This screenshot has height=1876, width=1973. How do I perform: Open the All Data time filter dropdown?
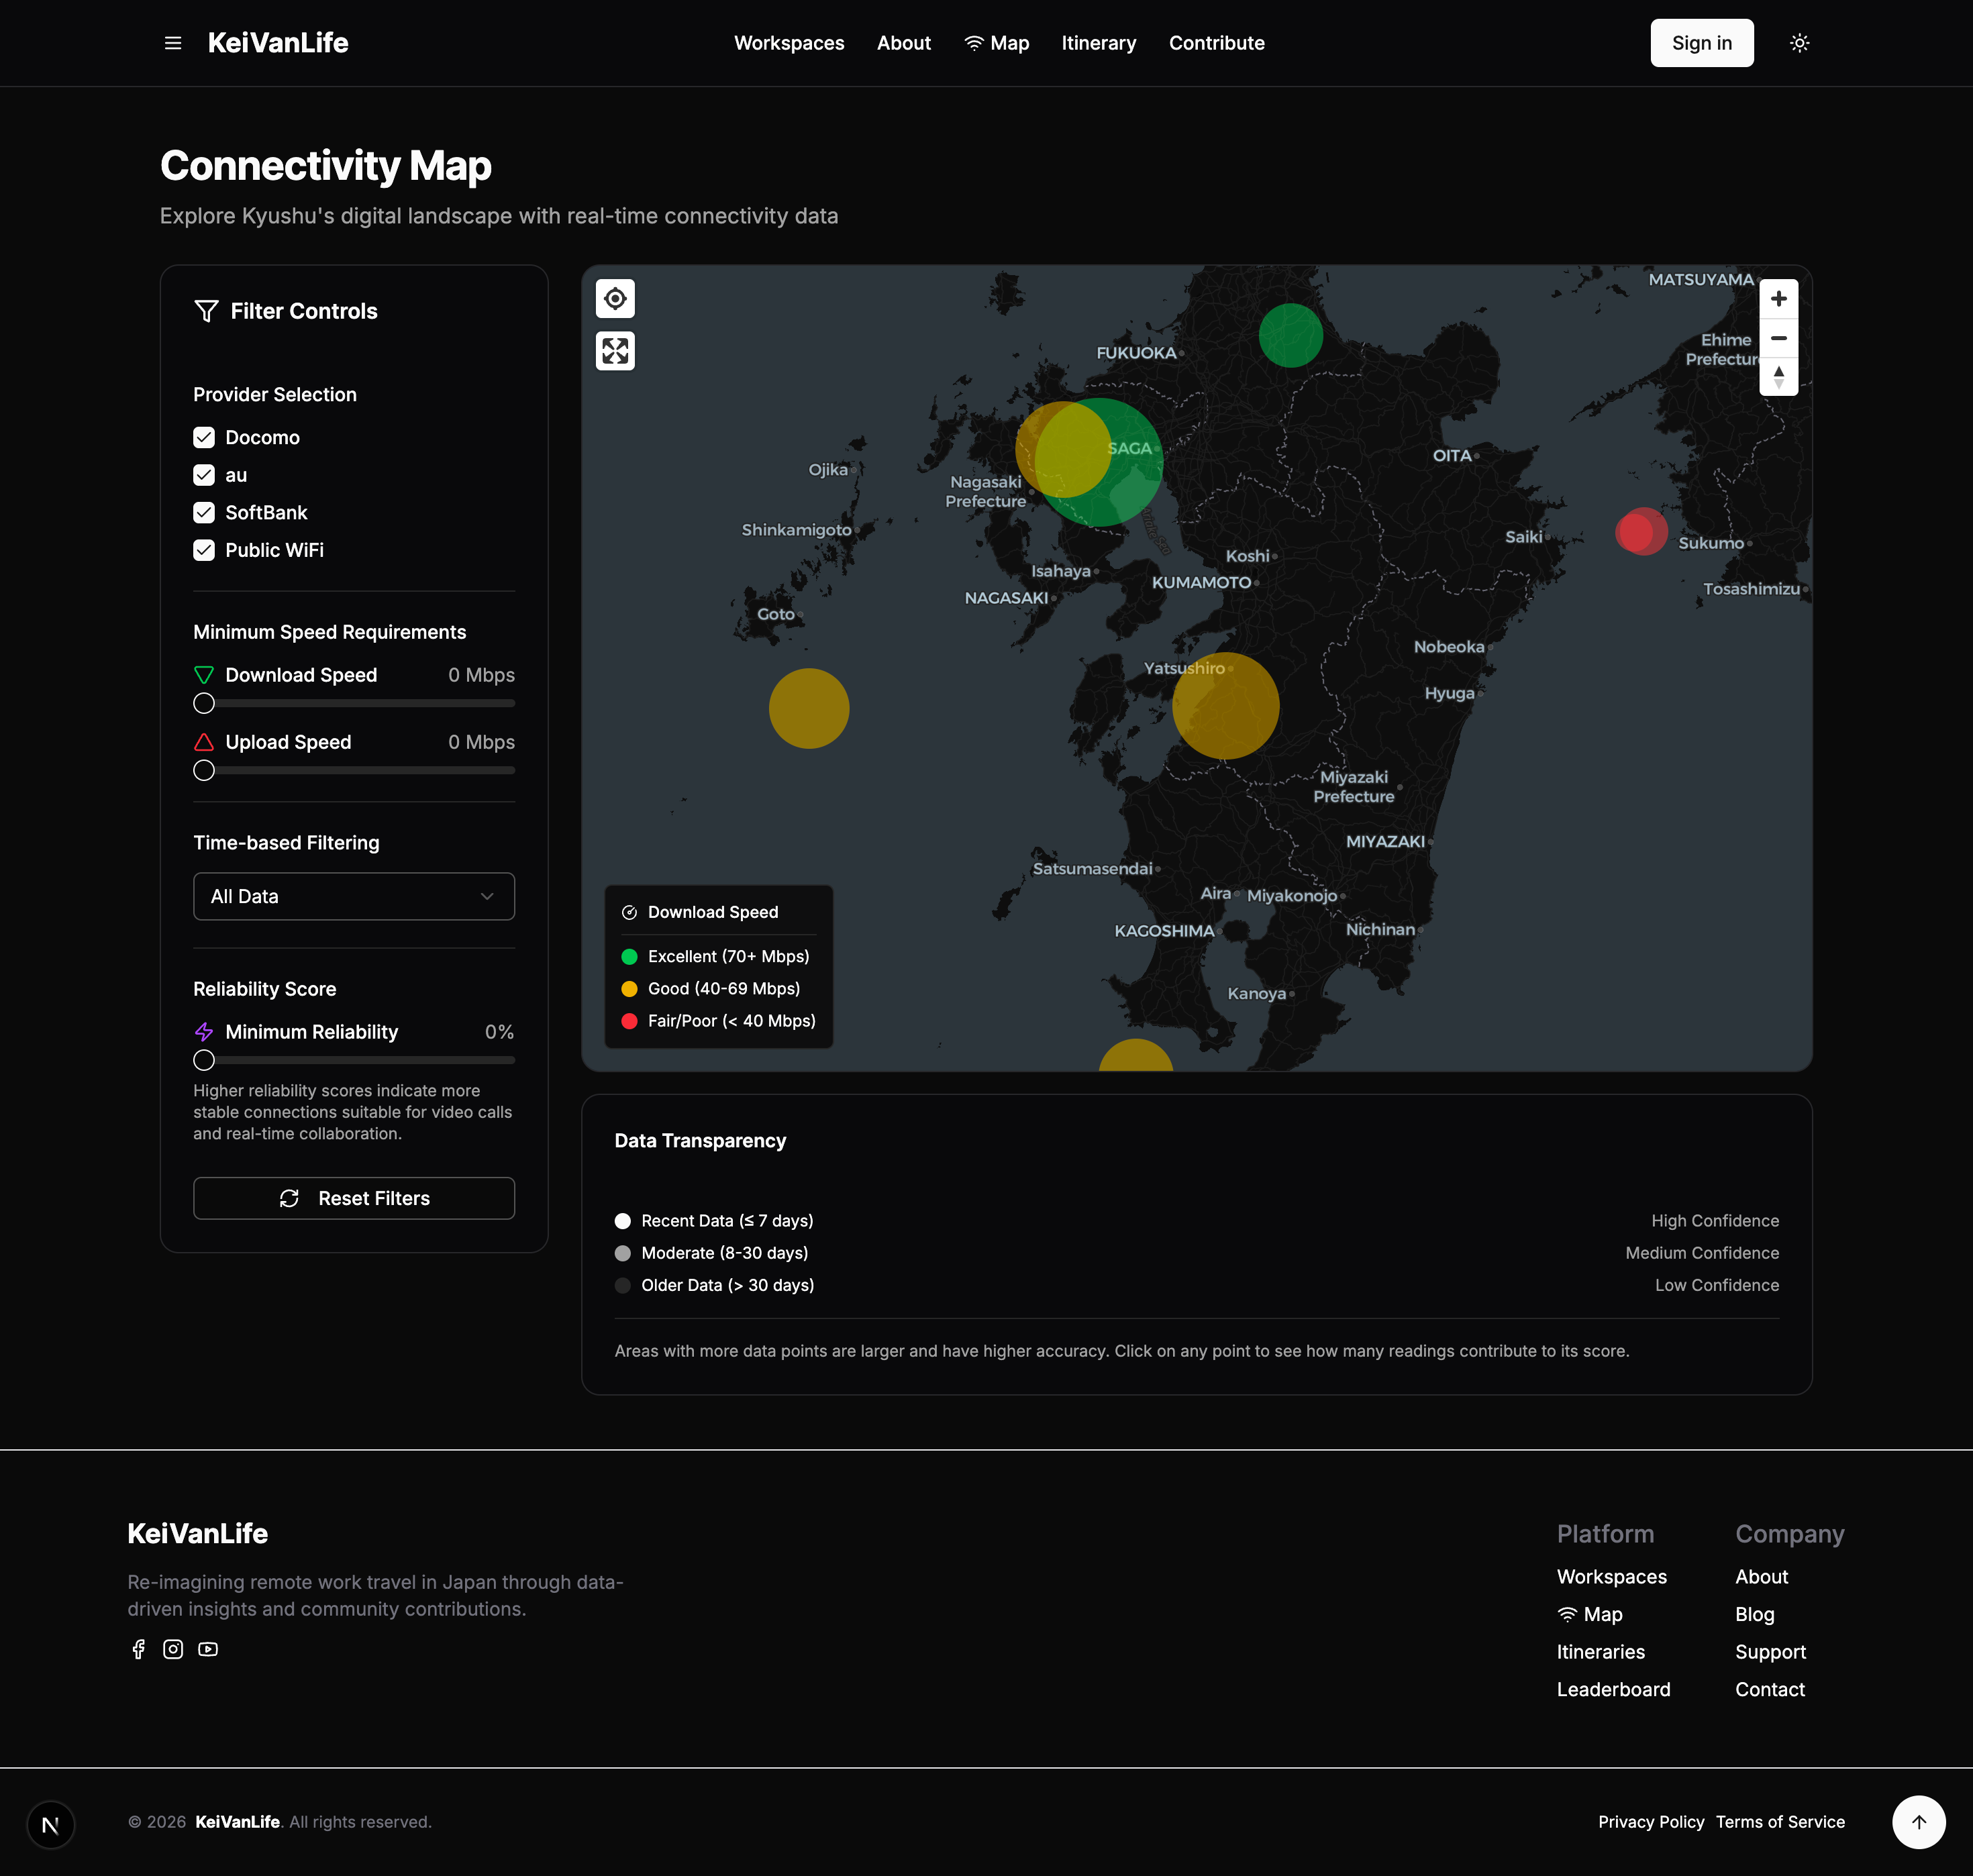pos(354,896)
